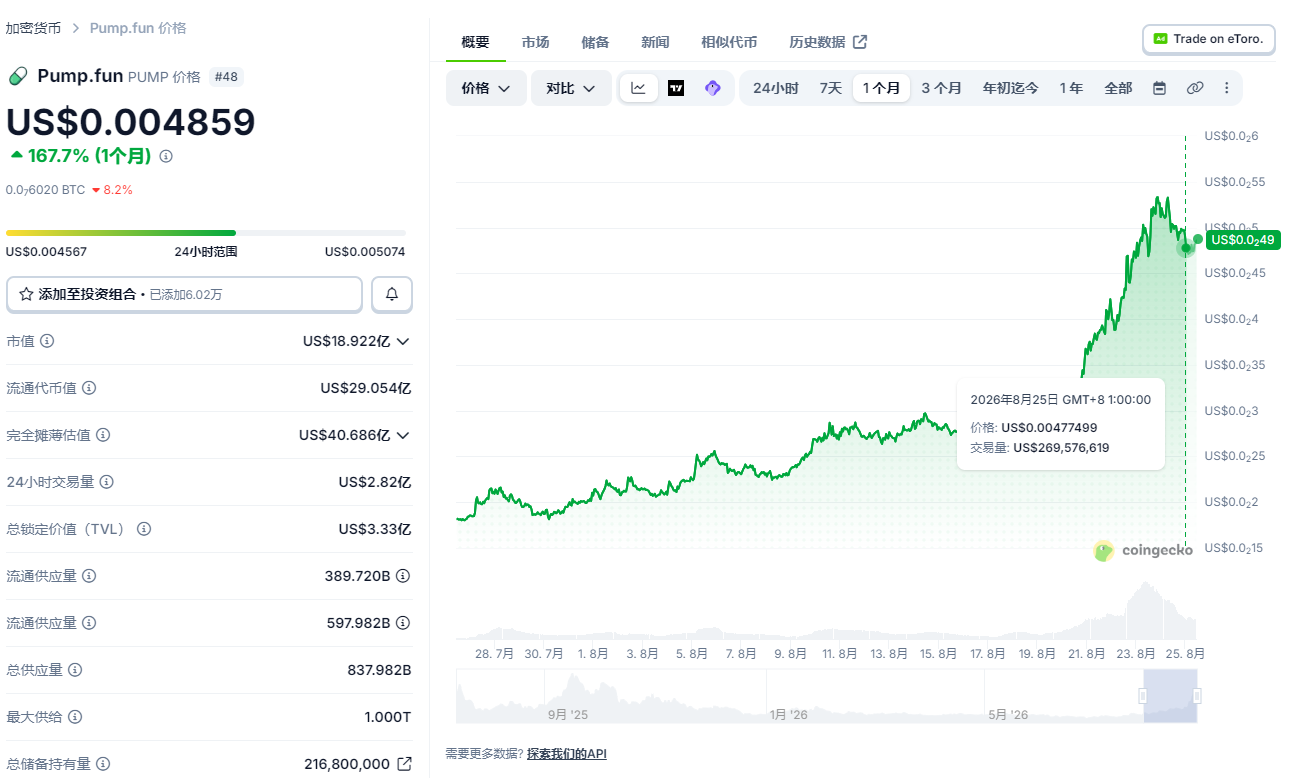1300x778 pixels.
Task: Open external link icon next to 216,800,000
Action: click(404, 764)
